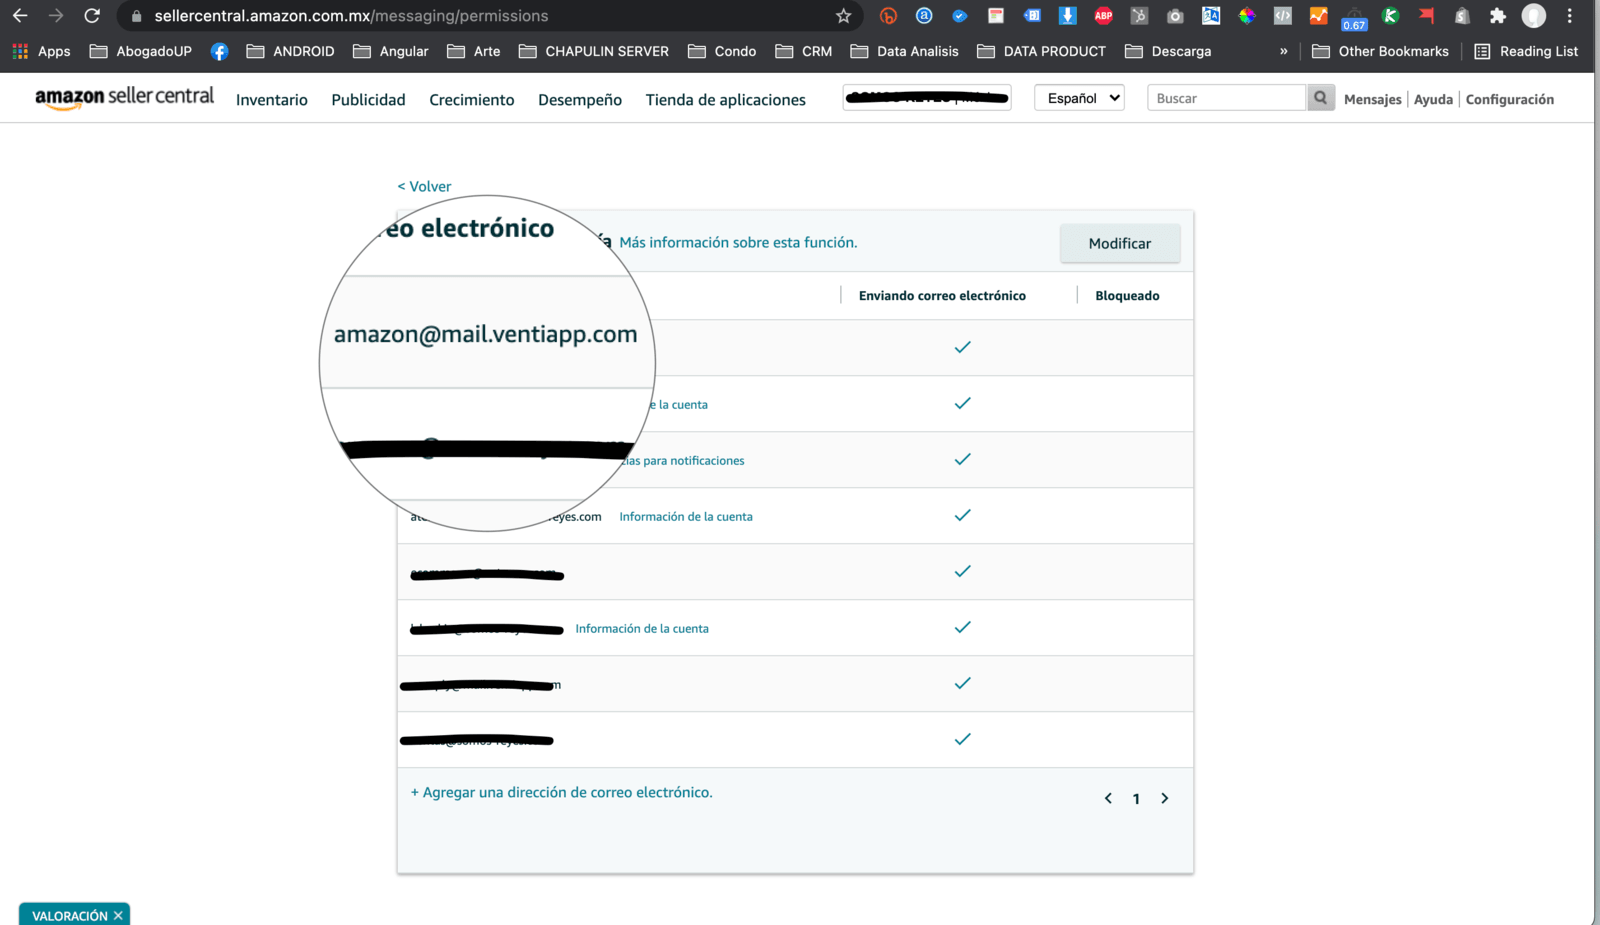Bookmark this page with the star icon
1600x925 pixels.
[x=843, y=16]
